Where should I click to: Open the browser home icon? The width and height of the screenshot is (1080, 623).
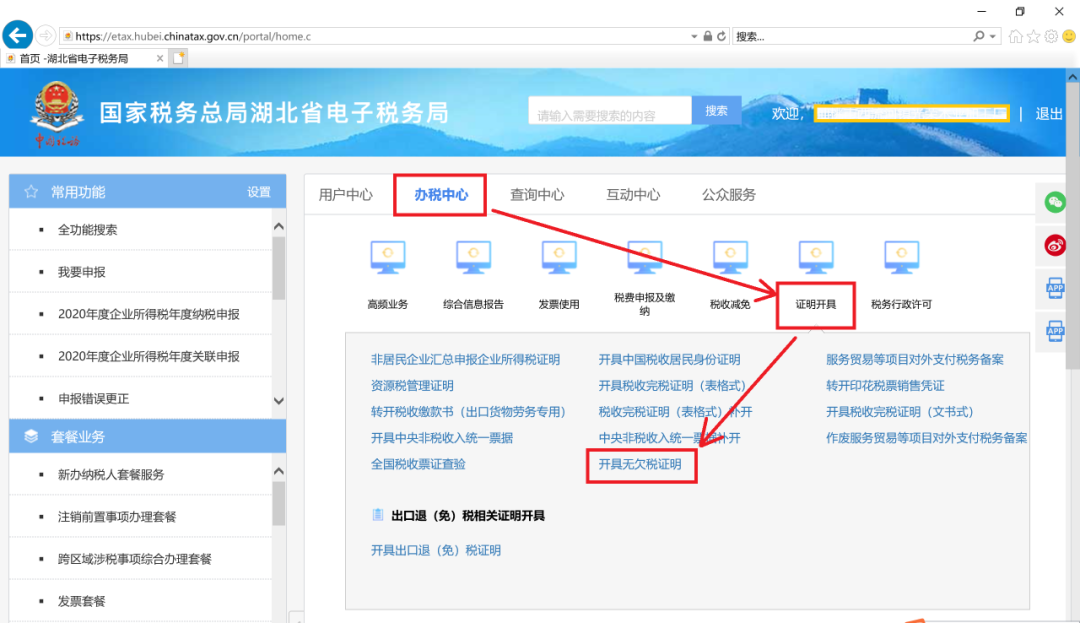pyautogui.click(x=1015, y=36)
